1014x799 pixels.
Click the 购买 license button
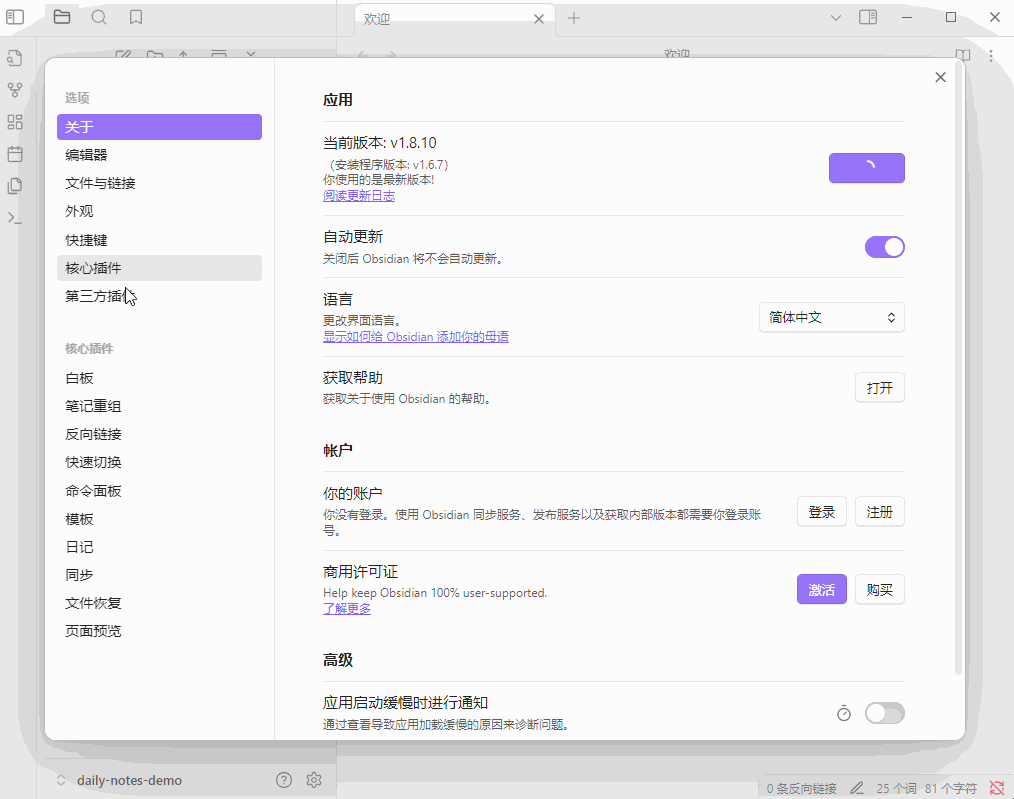coord(879,590)
